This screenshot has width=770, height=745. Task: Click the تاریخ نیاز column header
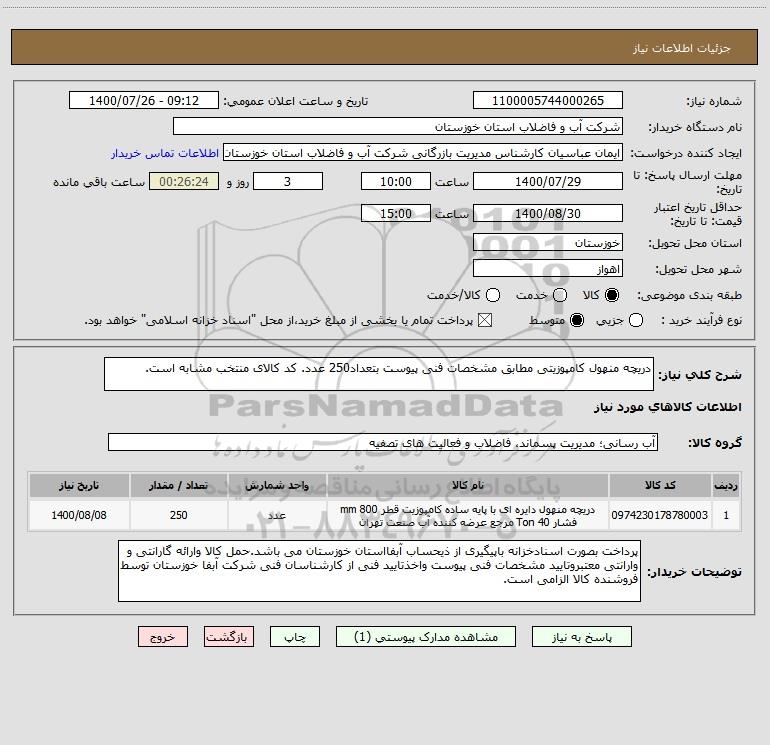79,485
